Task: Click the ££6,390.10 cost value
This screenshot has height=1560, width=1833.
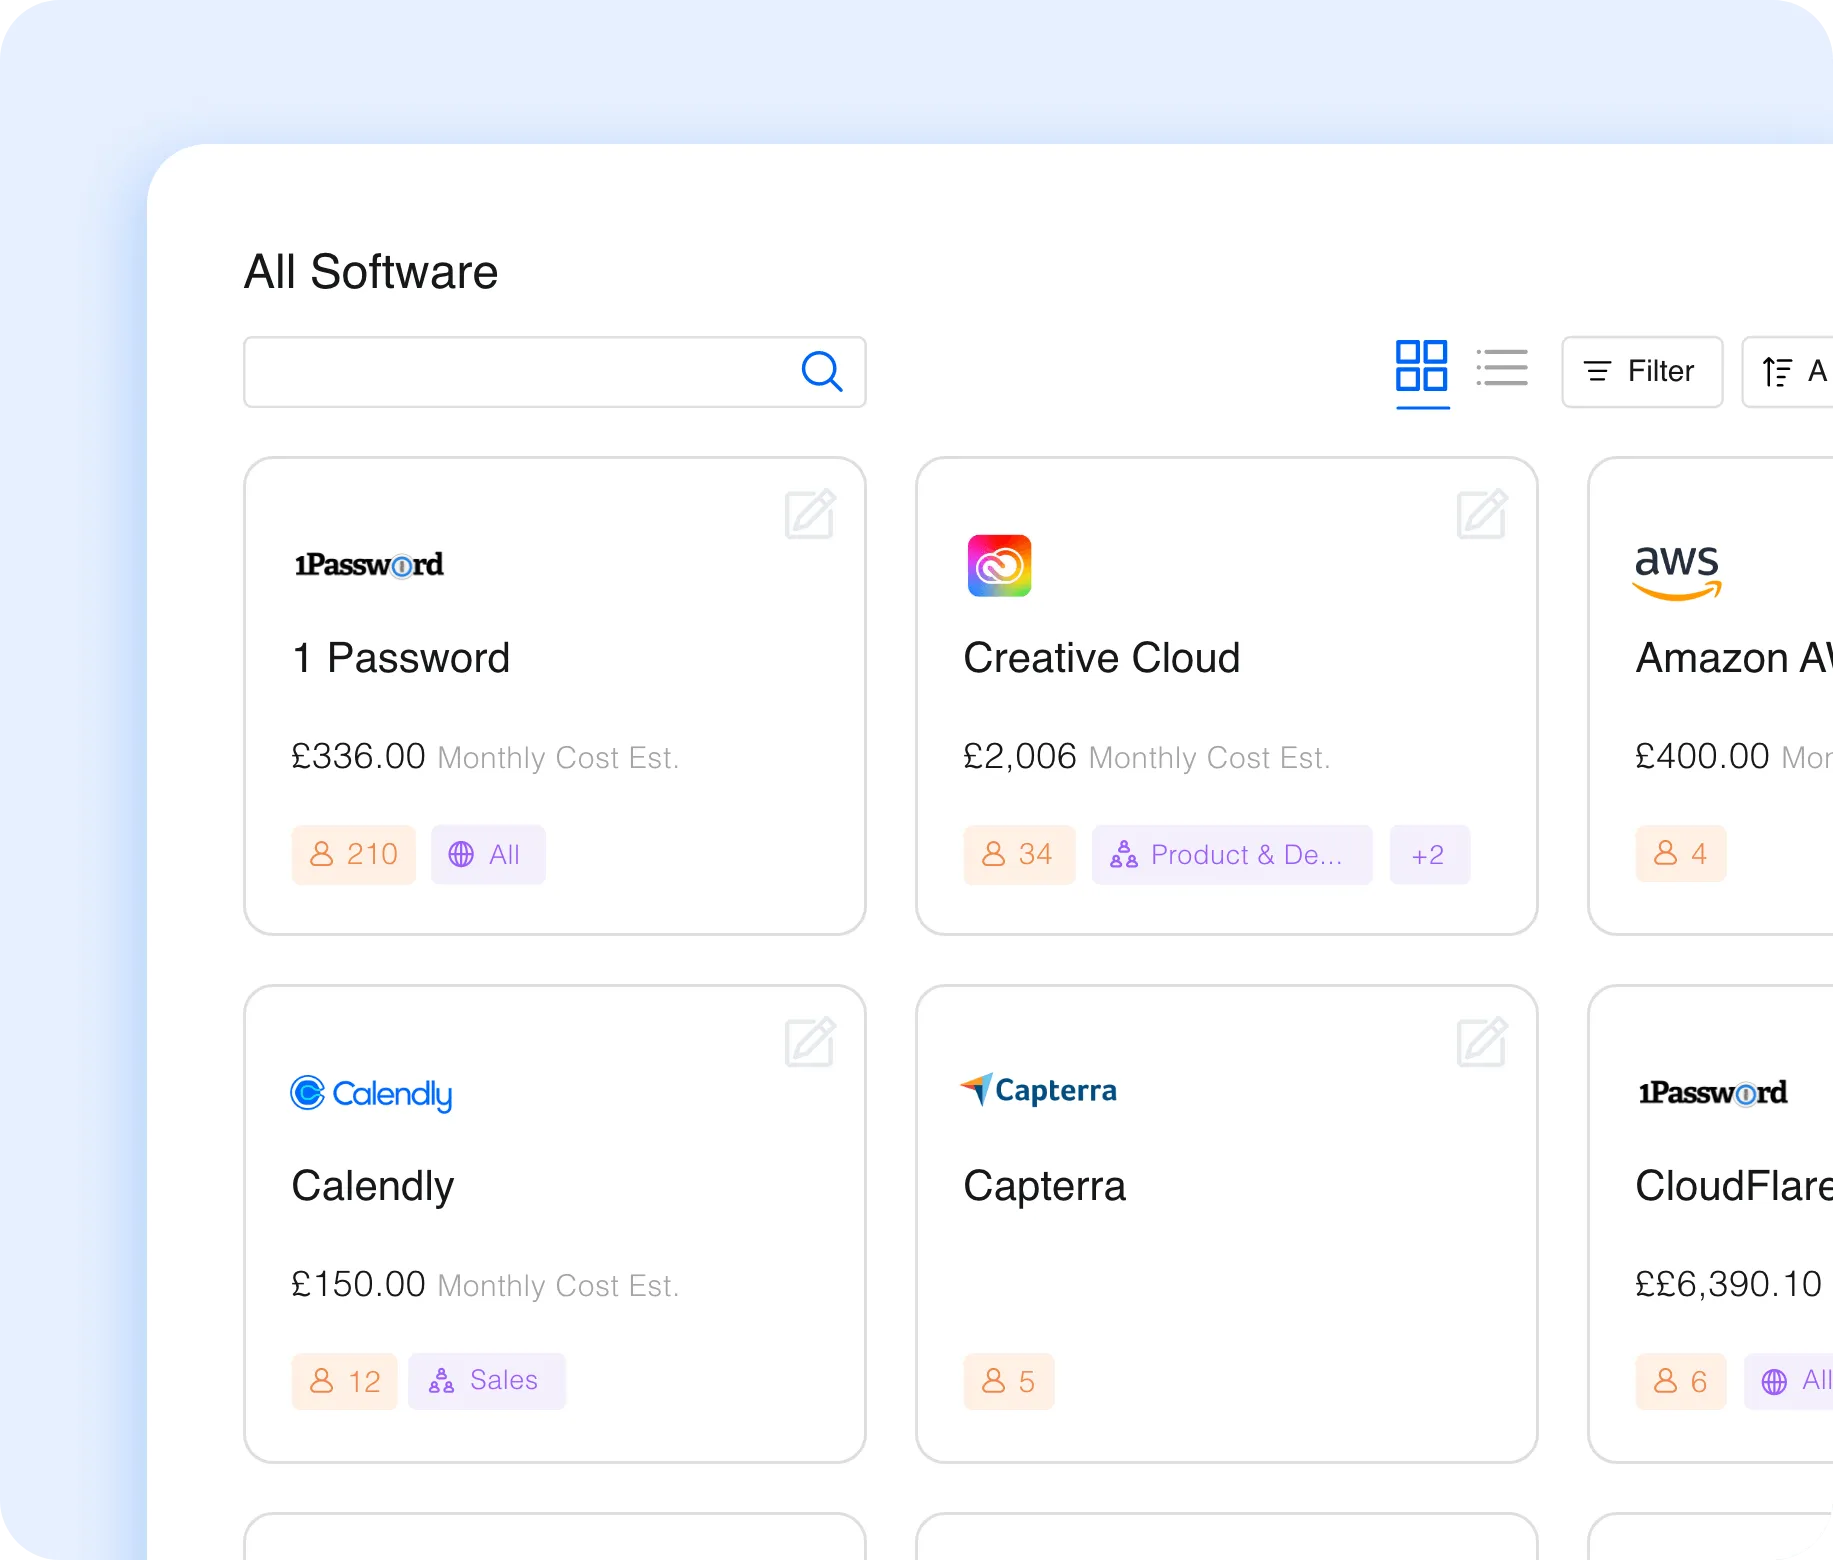Action: 1728,1285
